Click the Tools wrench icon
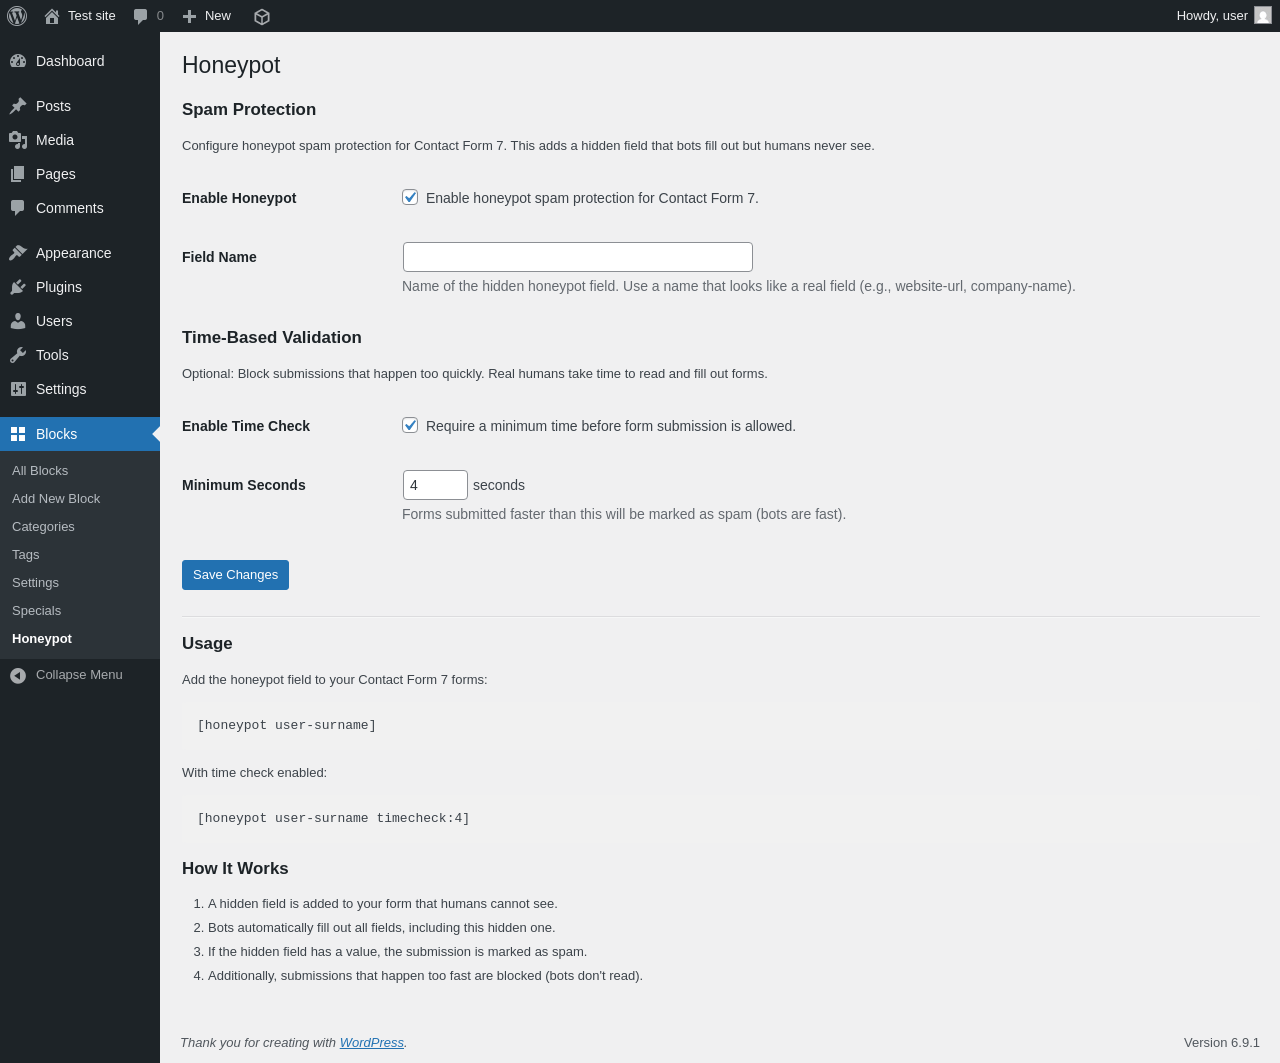1280x1063 pixels. pyautogui.click(x=18, y=355)
